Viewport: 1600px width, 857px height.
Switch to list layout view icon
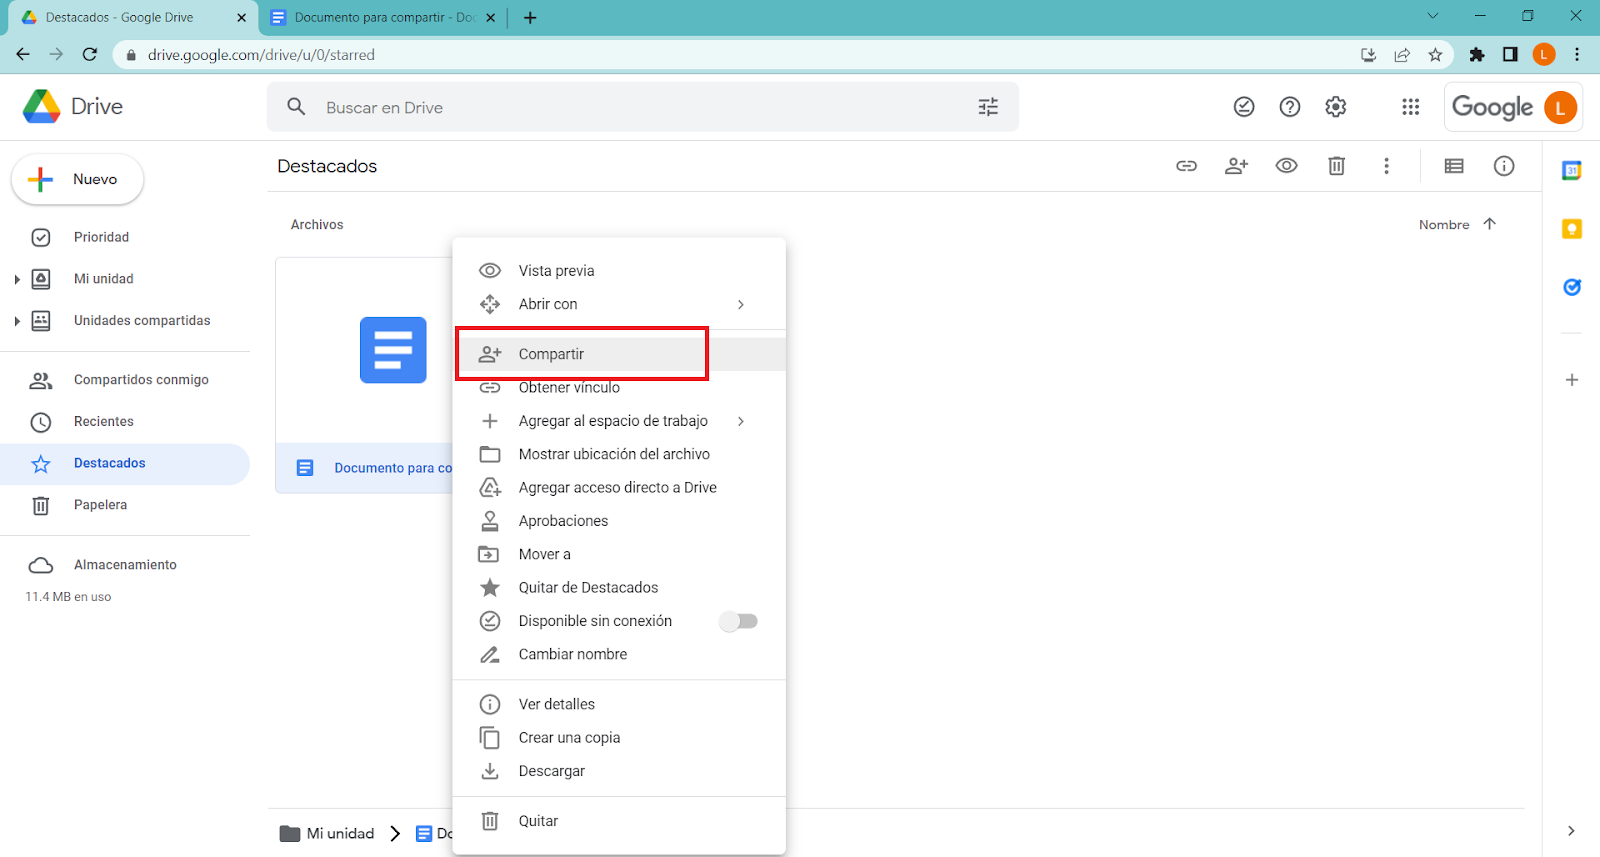pos(1454,166)
